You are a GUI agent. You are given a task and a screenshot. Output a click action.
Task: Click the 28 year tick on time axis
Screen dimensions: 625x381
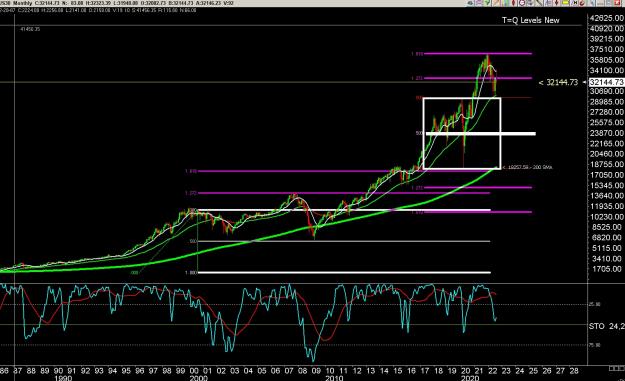(x=574, y=371)
